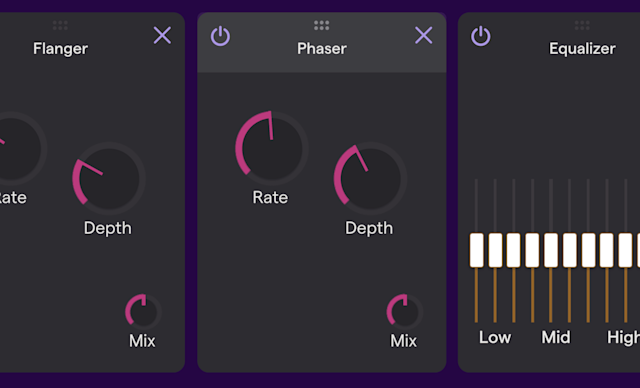Click the fourth Equalizer band slider handle
Image resolution: width=640 pixels, height=388 pixels.
[532, 250]
